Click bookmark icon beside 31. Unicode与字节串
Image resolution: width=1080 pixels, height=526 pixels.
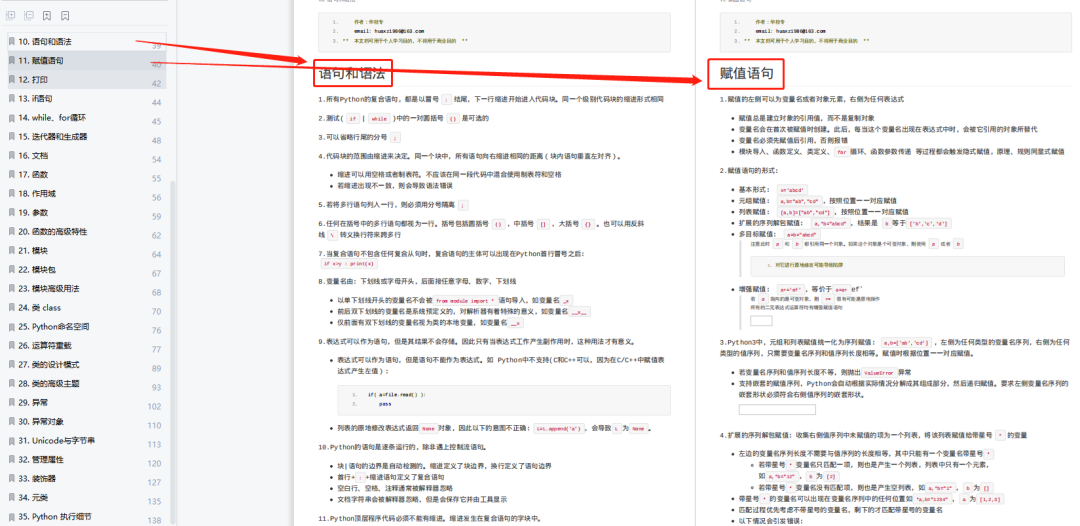tap(11, 440)
